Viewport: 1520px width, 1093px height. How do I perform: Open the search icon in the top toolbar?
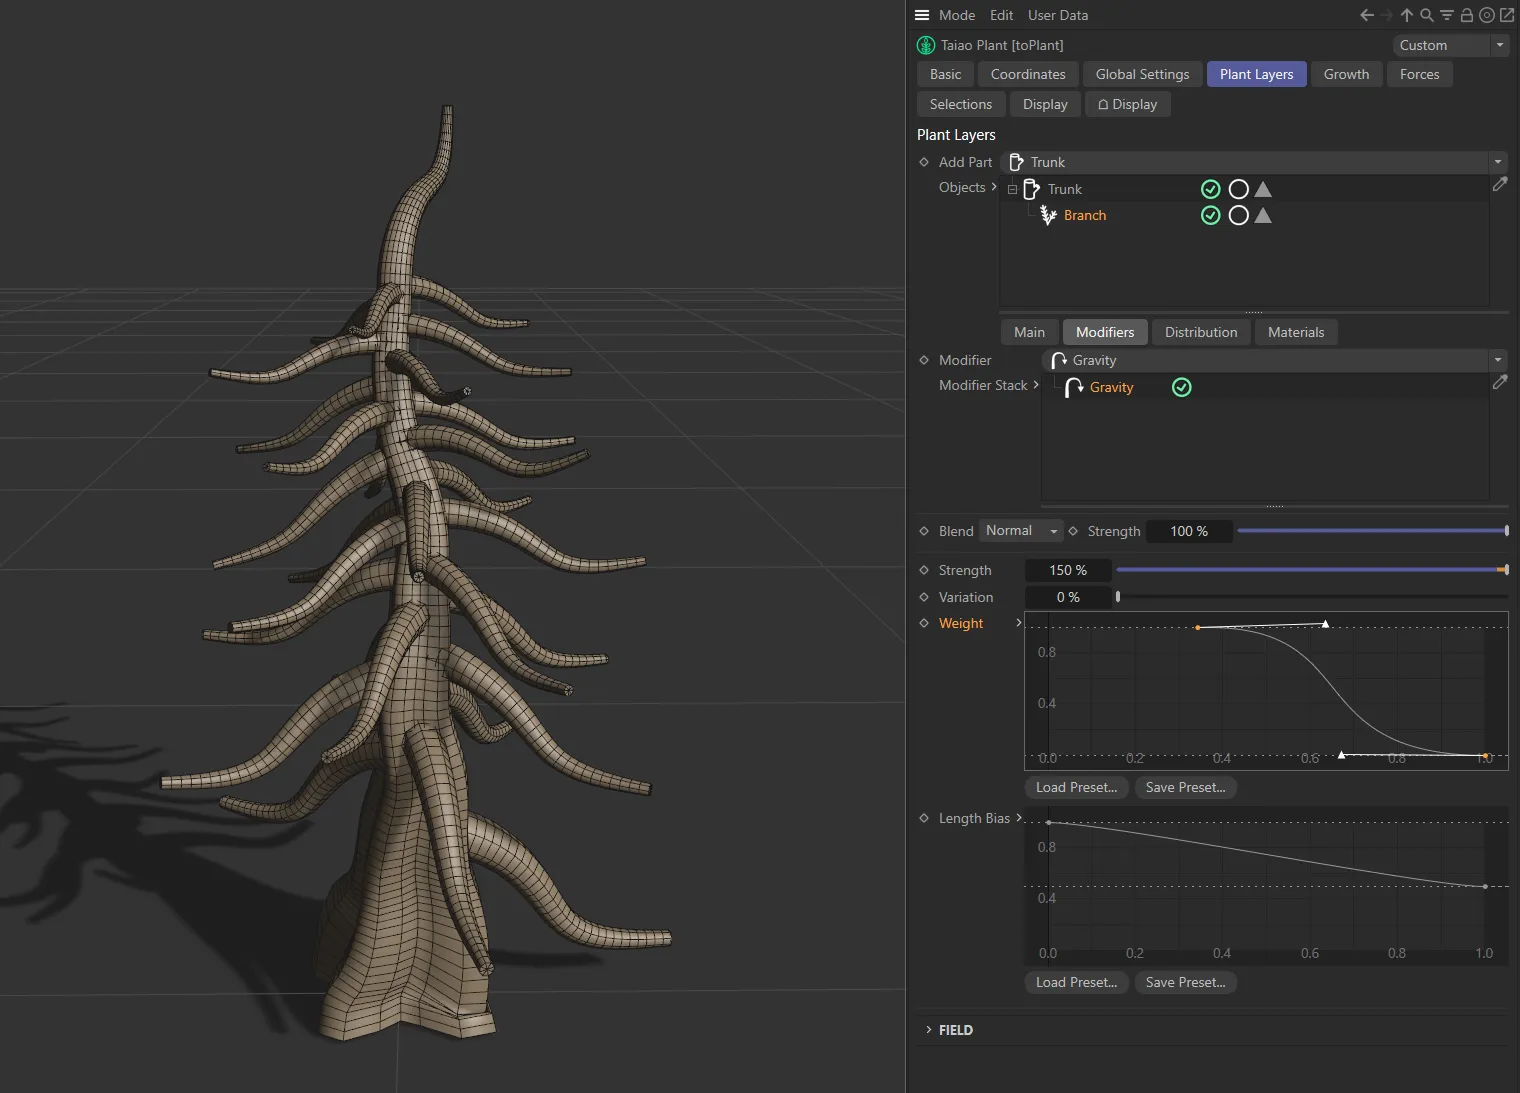(1426, 15)
